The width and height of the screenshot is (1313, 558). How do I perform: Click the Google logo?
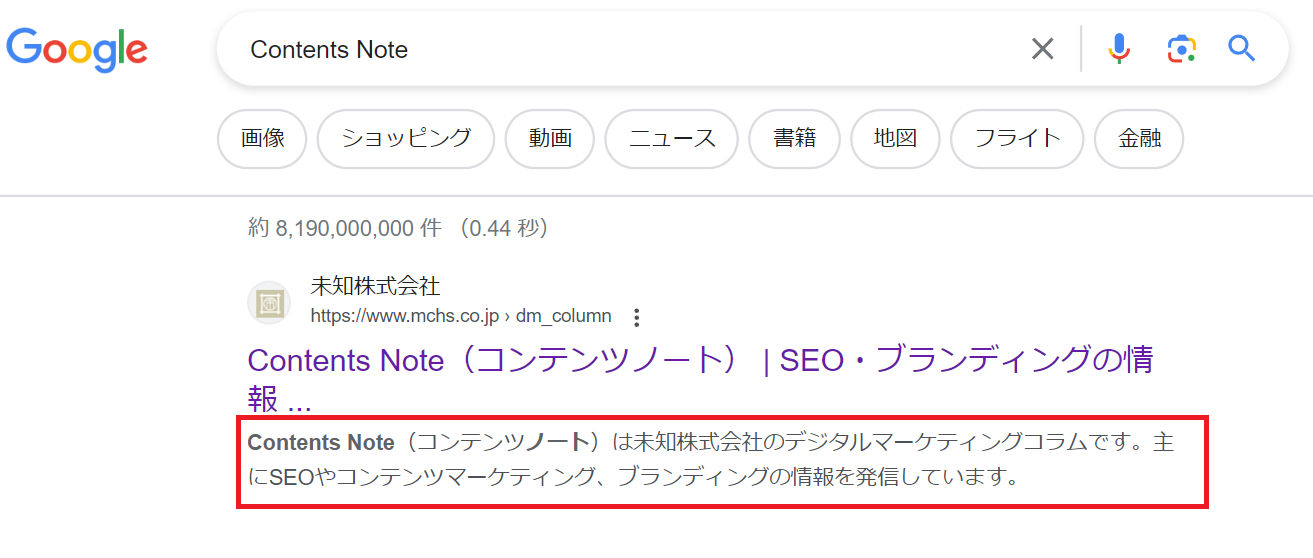77,50
